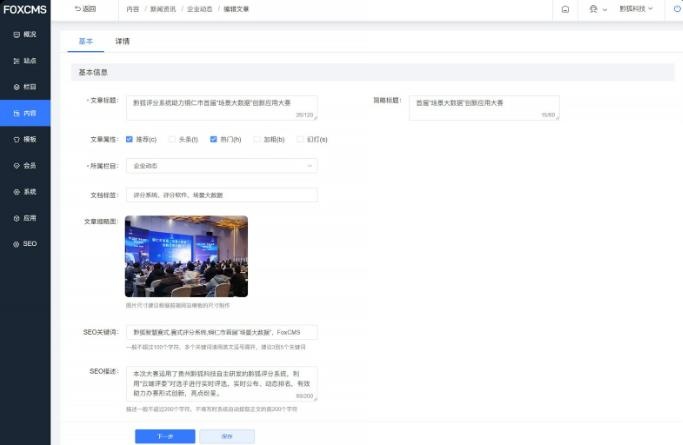Viewport: 683px width, 445px height.
Task: Switch to the 详情 tab
Action: click(122, 41)
